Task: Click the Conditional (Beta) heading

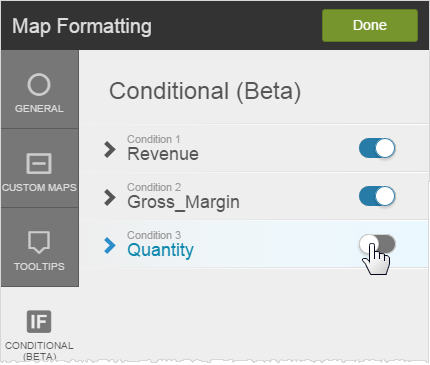Action: pyautogui.click(x=205, y=91)
